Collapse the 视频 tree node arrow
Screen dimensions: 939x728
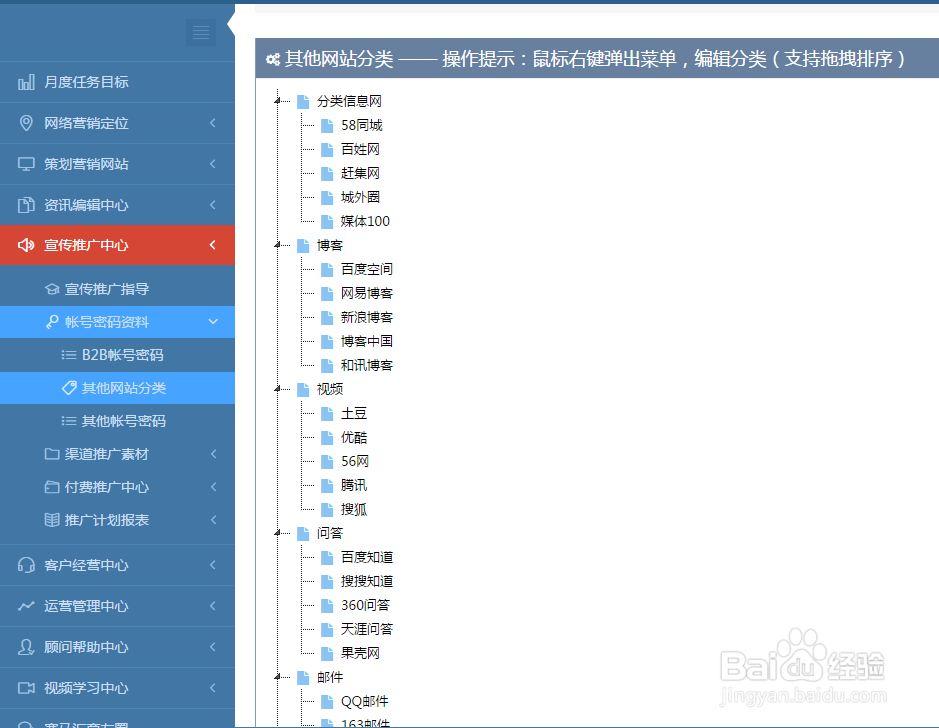click(x=277, y=389)
